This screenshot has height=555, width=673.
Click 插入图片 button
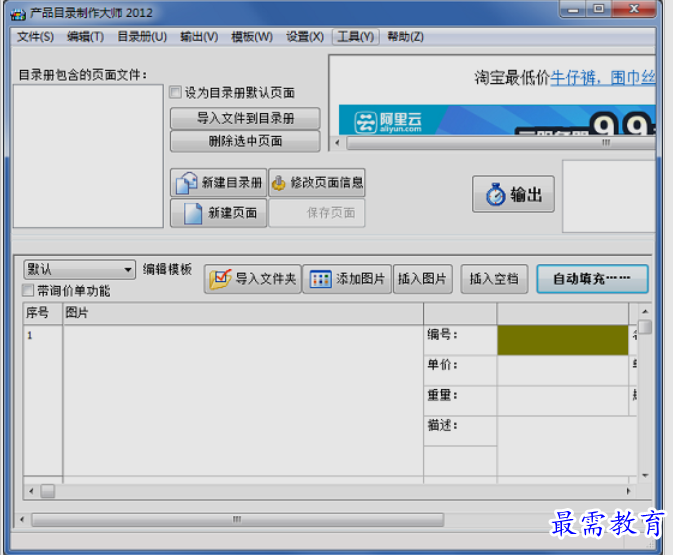(x=422, y=279)
